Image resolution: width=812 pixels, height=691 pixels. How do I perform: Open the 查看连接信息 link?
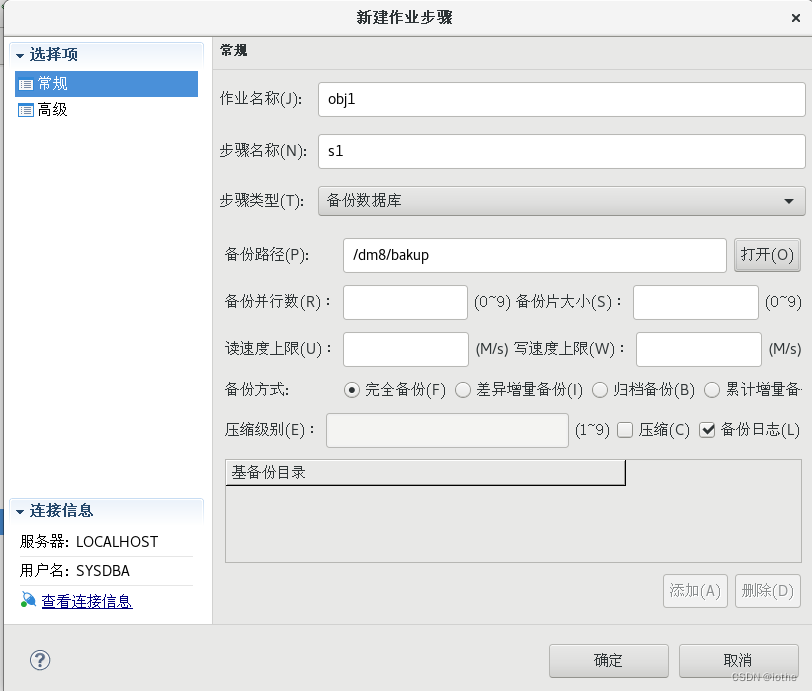(x=87, y=601)
